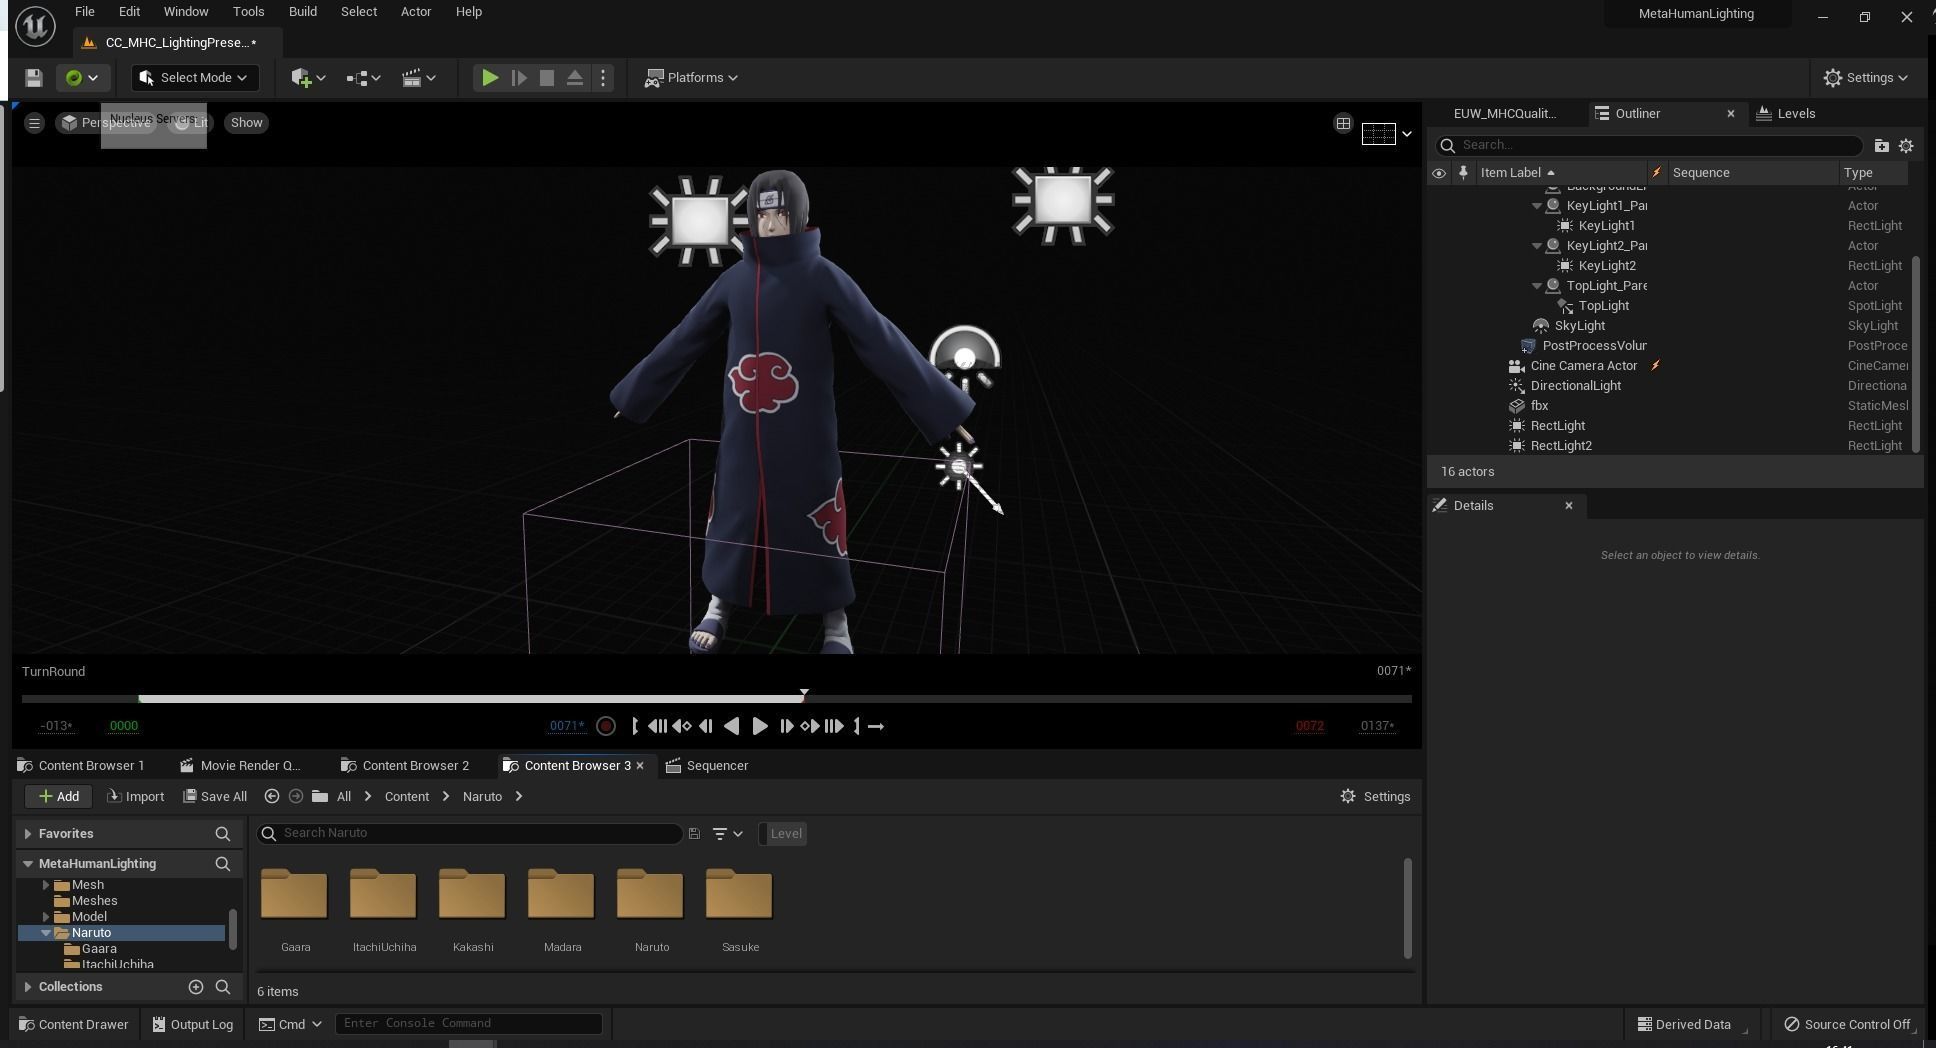Click the Outliner search field
Image resolution: width=1936 pixels, height=1048 pixels.
coord(1649,145)
